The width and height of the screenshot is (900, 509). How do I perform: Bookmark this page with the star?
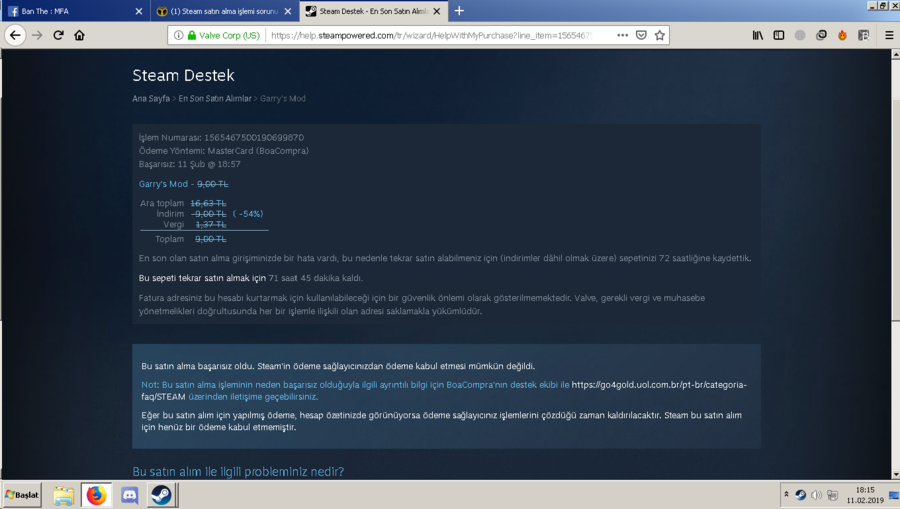660,36
